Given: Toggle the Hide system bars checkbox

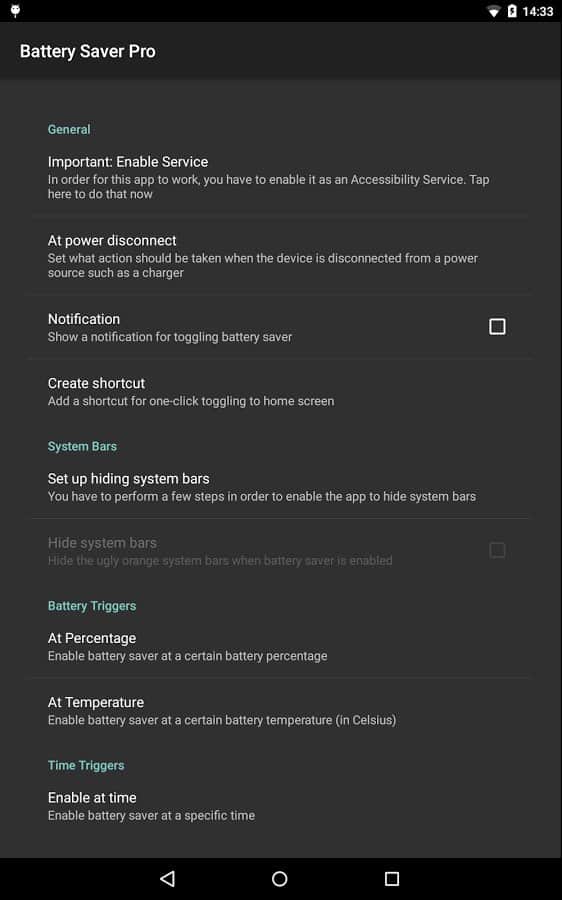Looking at the screenshot, I should [x=497, y=550].
